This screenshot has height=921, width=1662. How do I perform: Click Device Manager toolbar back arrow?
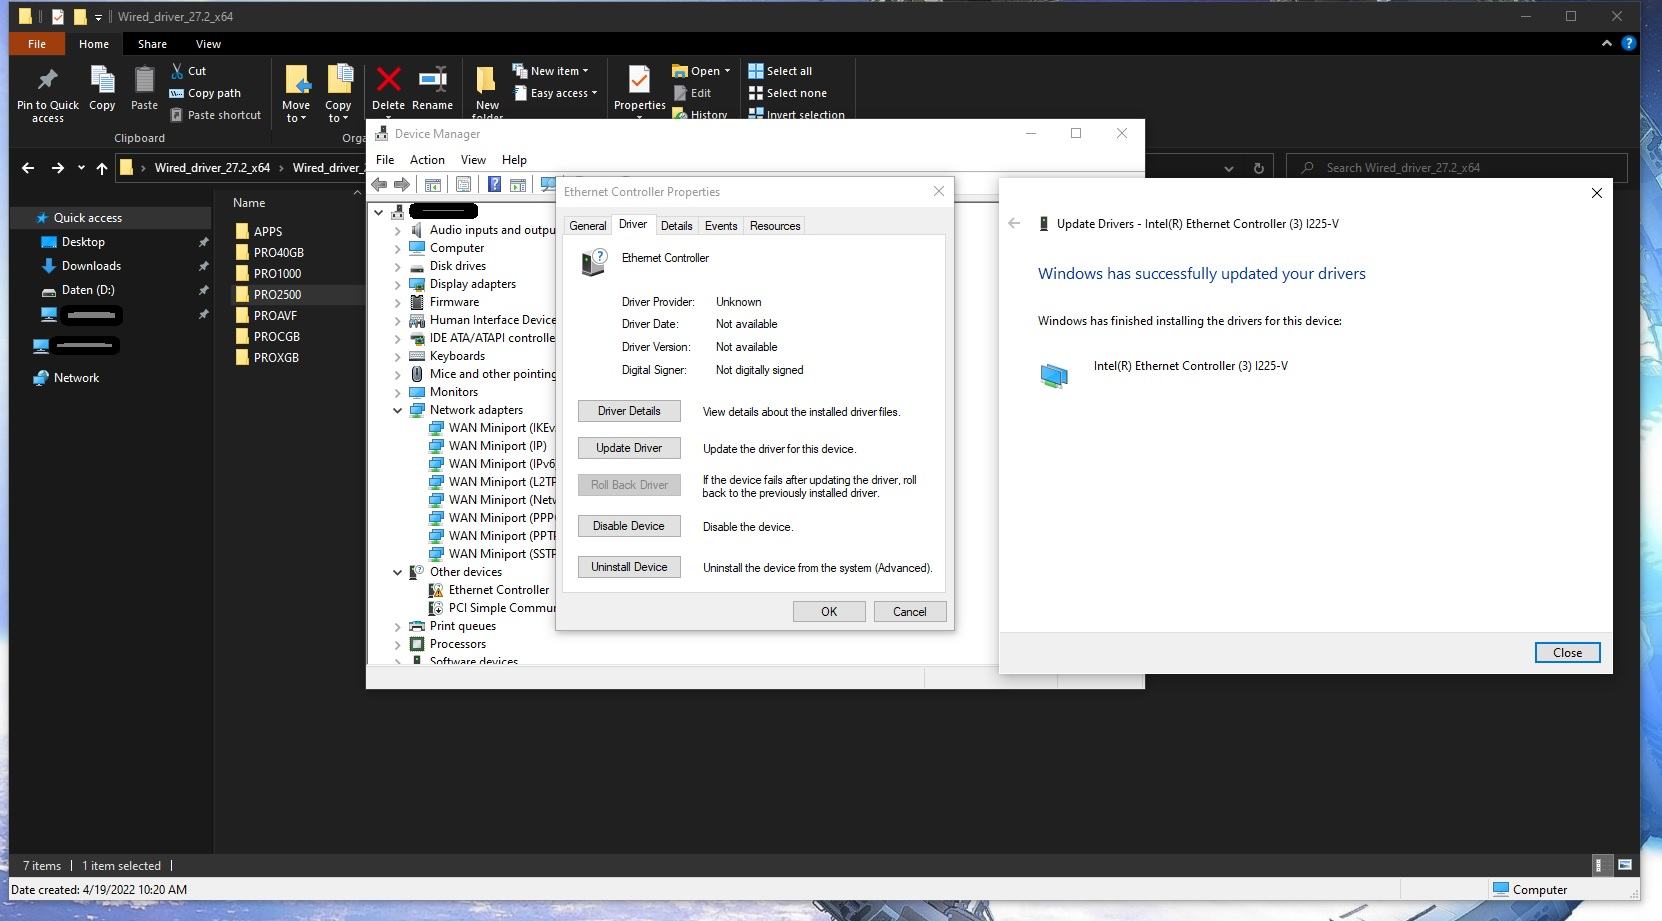tap(379, 184)
